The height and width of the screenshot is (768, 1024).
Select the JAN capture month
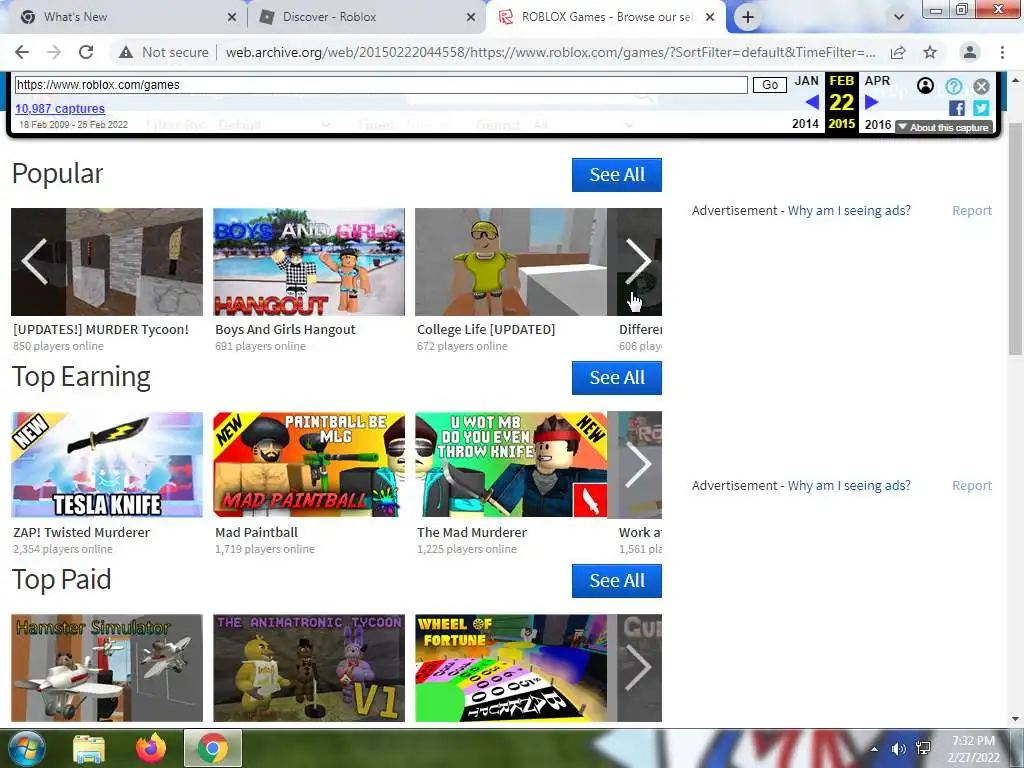tap(807, 80)
